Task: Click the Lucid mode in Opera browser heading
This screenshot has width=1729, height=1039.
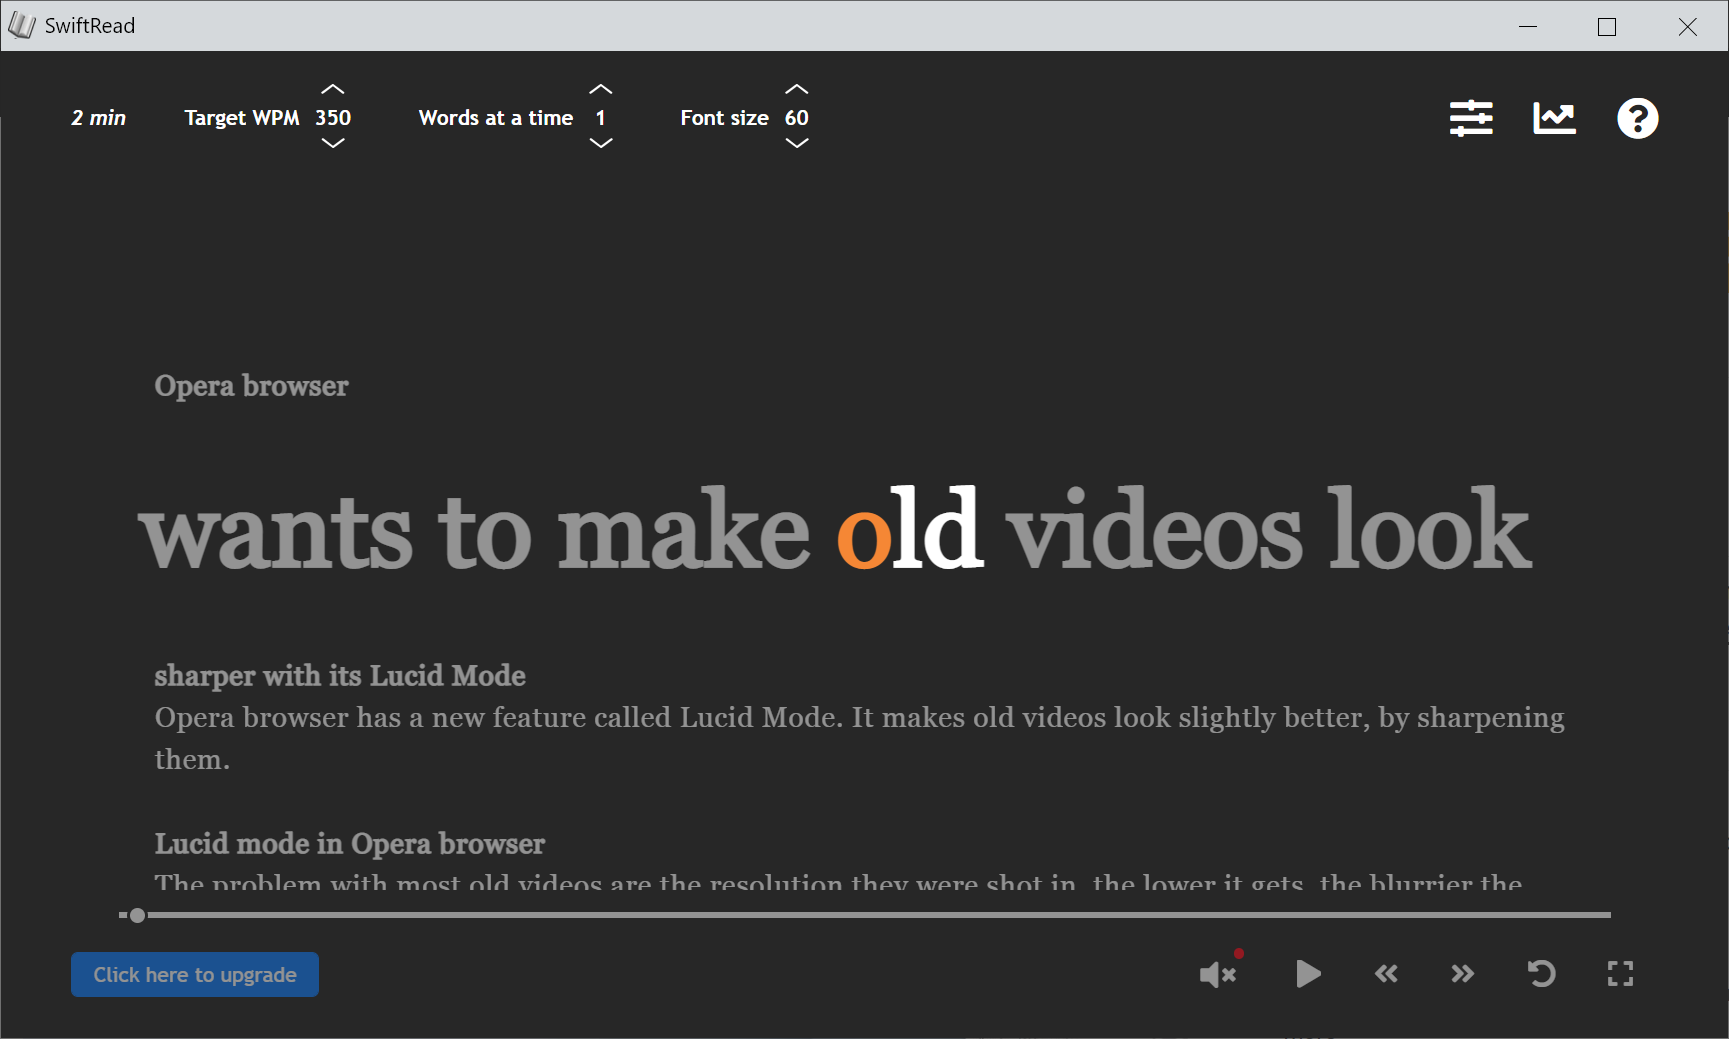Action: [349, 844]
